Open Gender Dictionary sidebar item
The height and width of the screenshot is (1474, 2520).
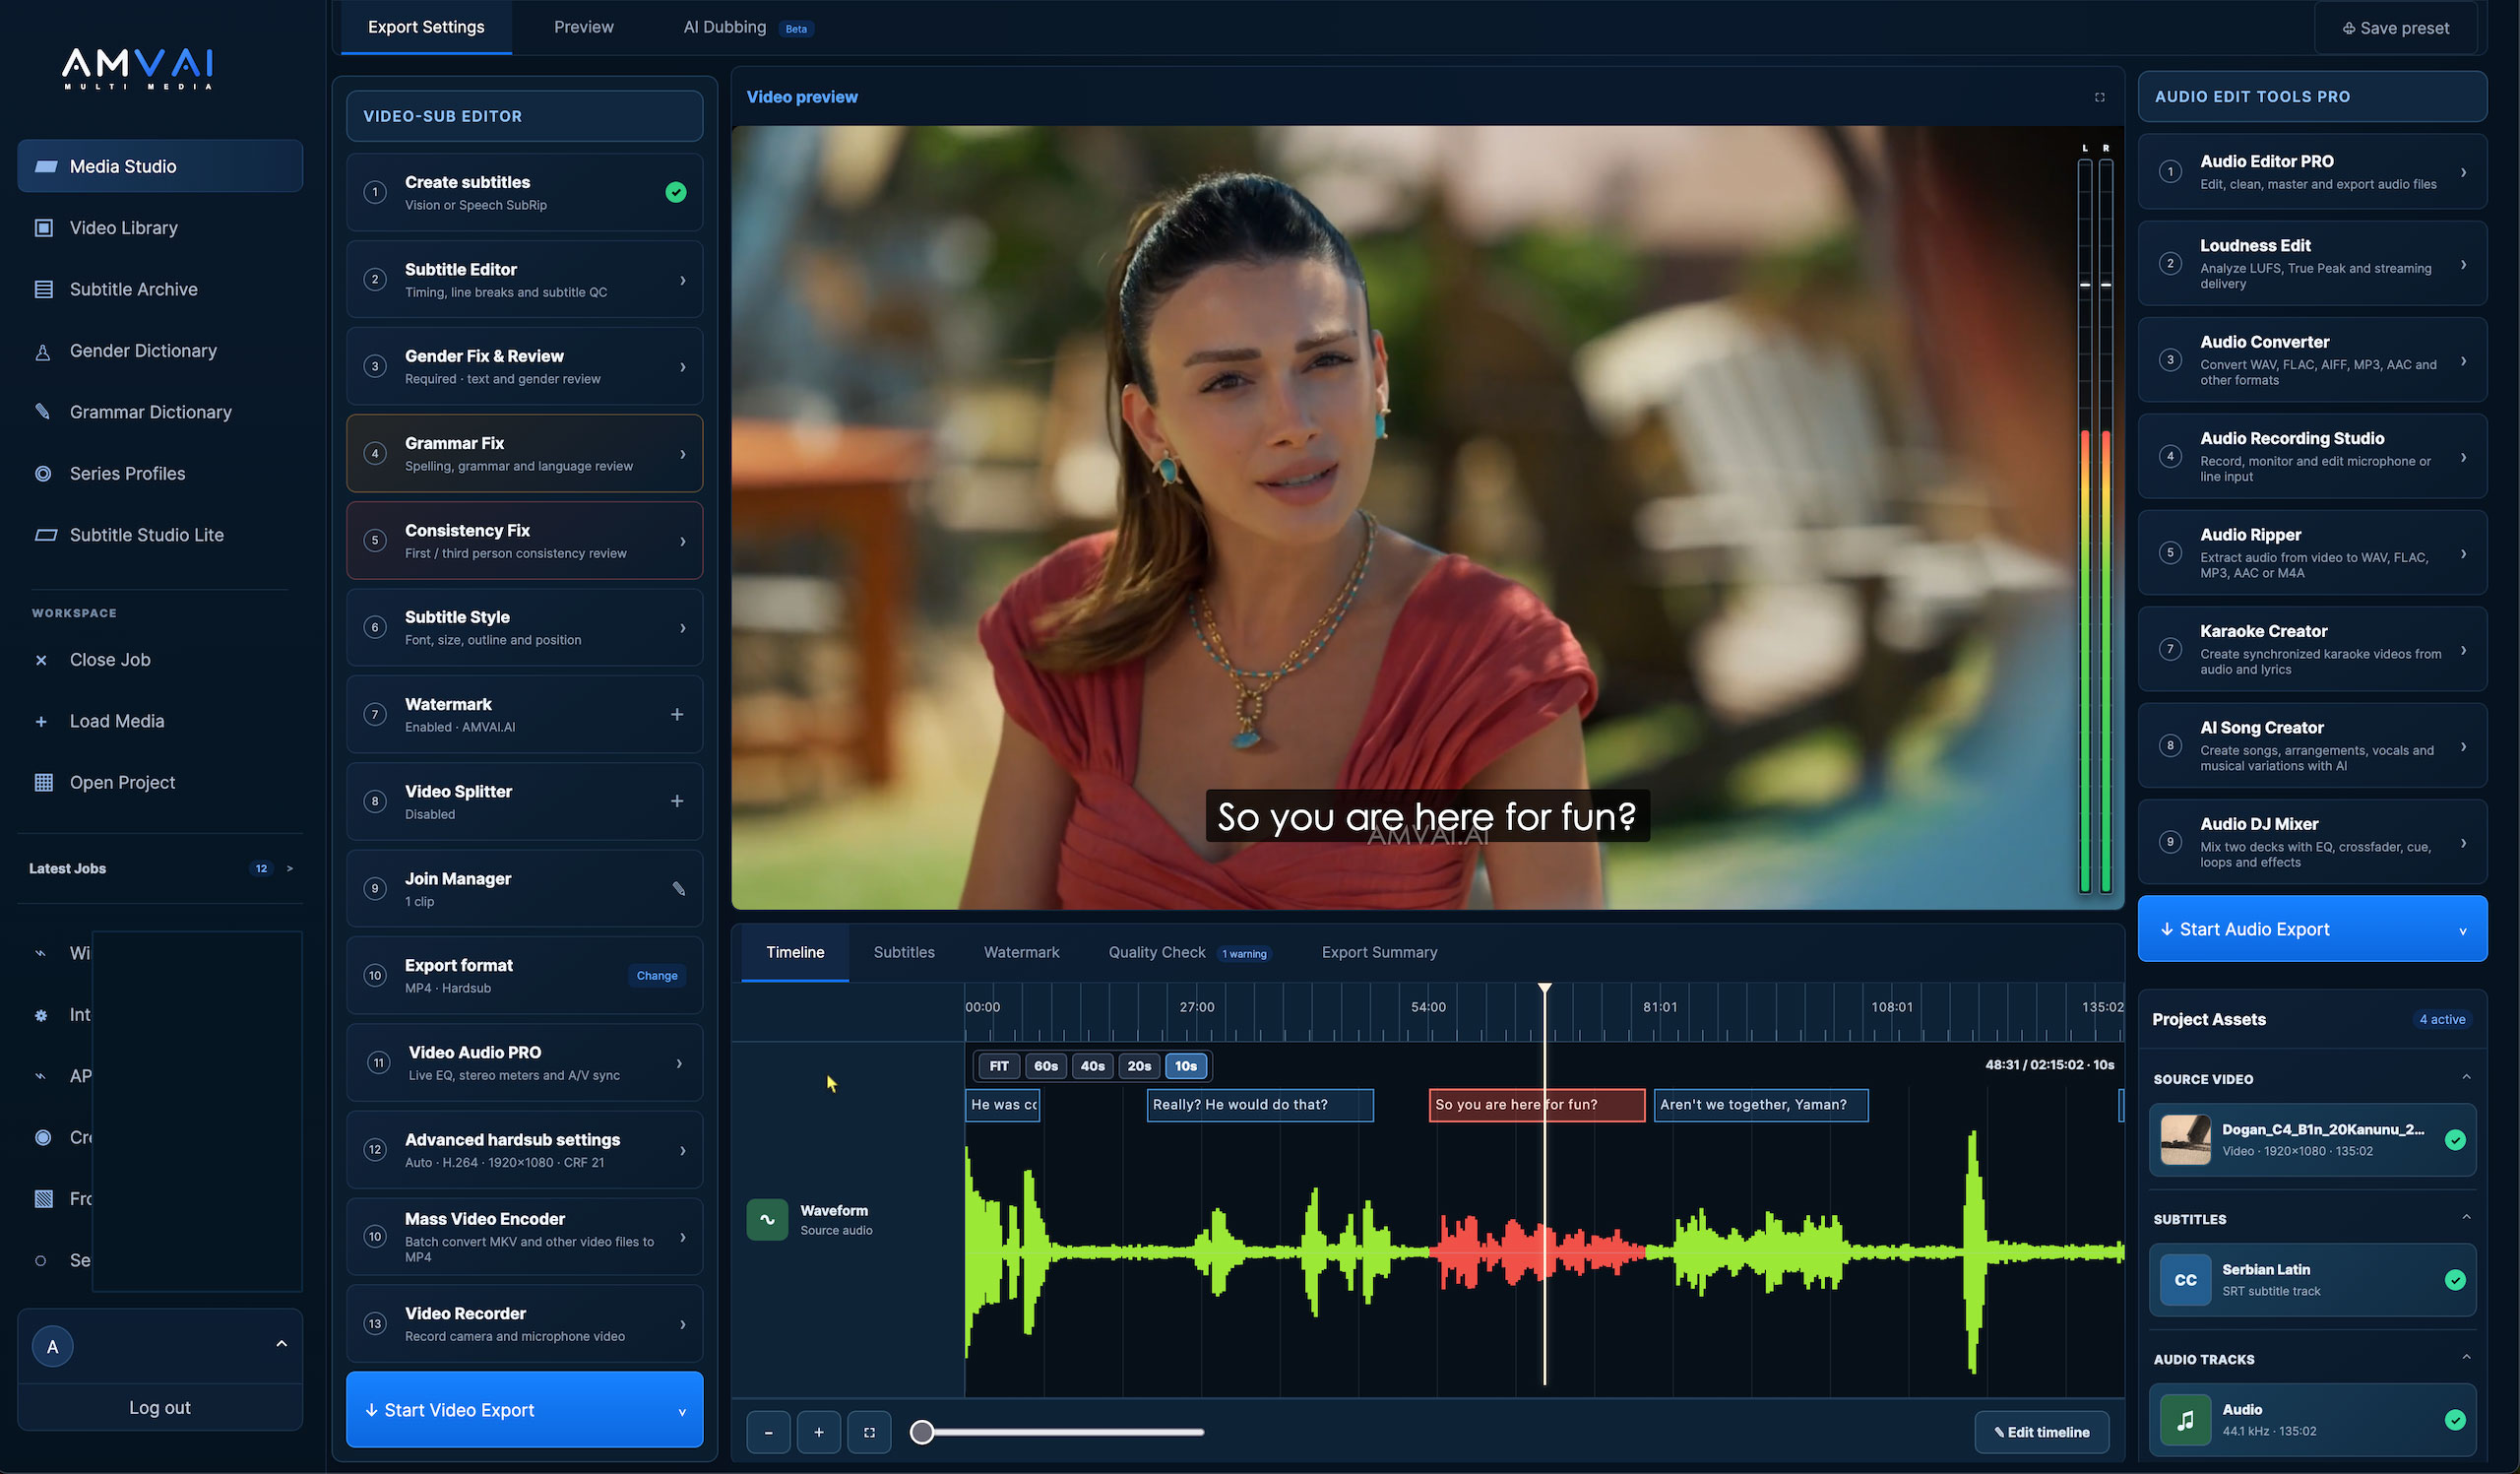160,351
